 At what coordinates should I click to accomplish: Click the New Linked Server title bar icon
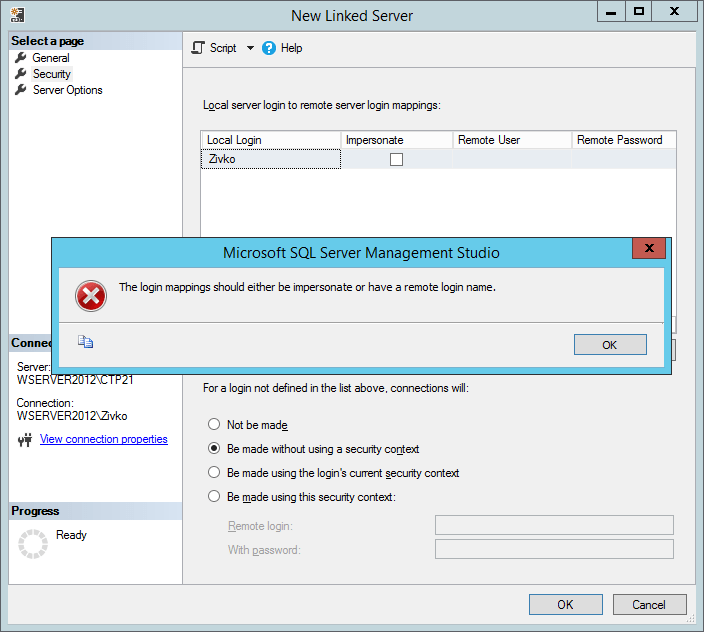click(18, 14)
